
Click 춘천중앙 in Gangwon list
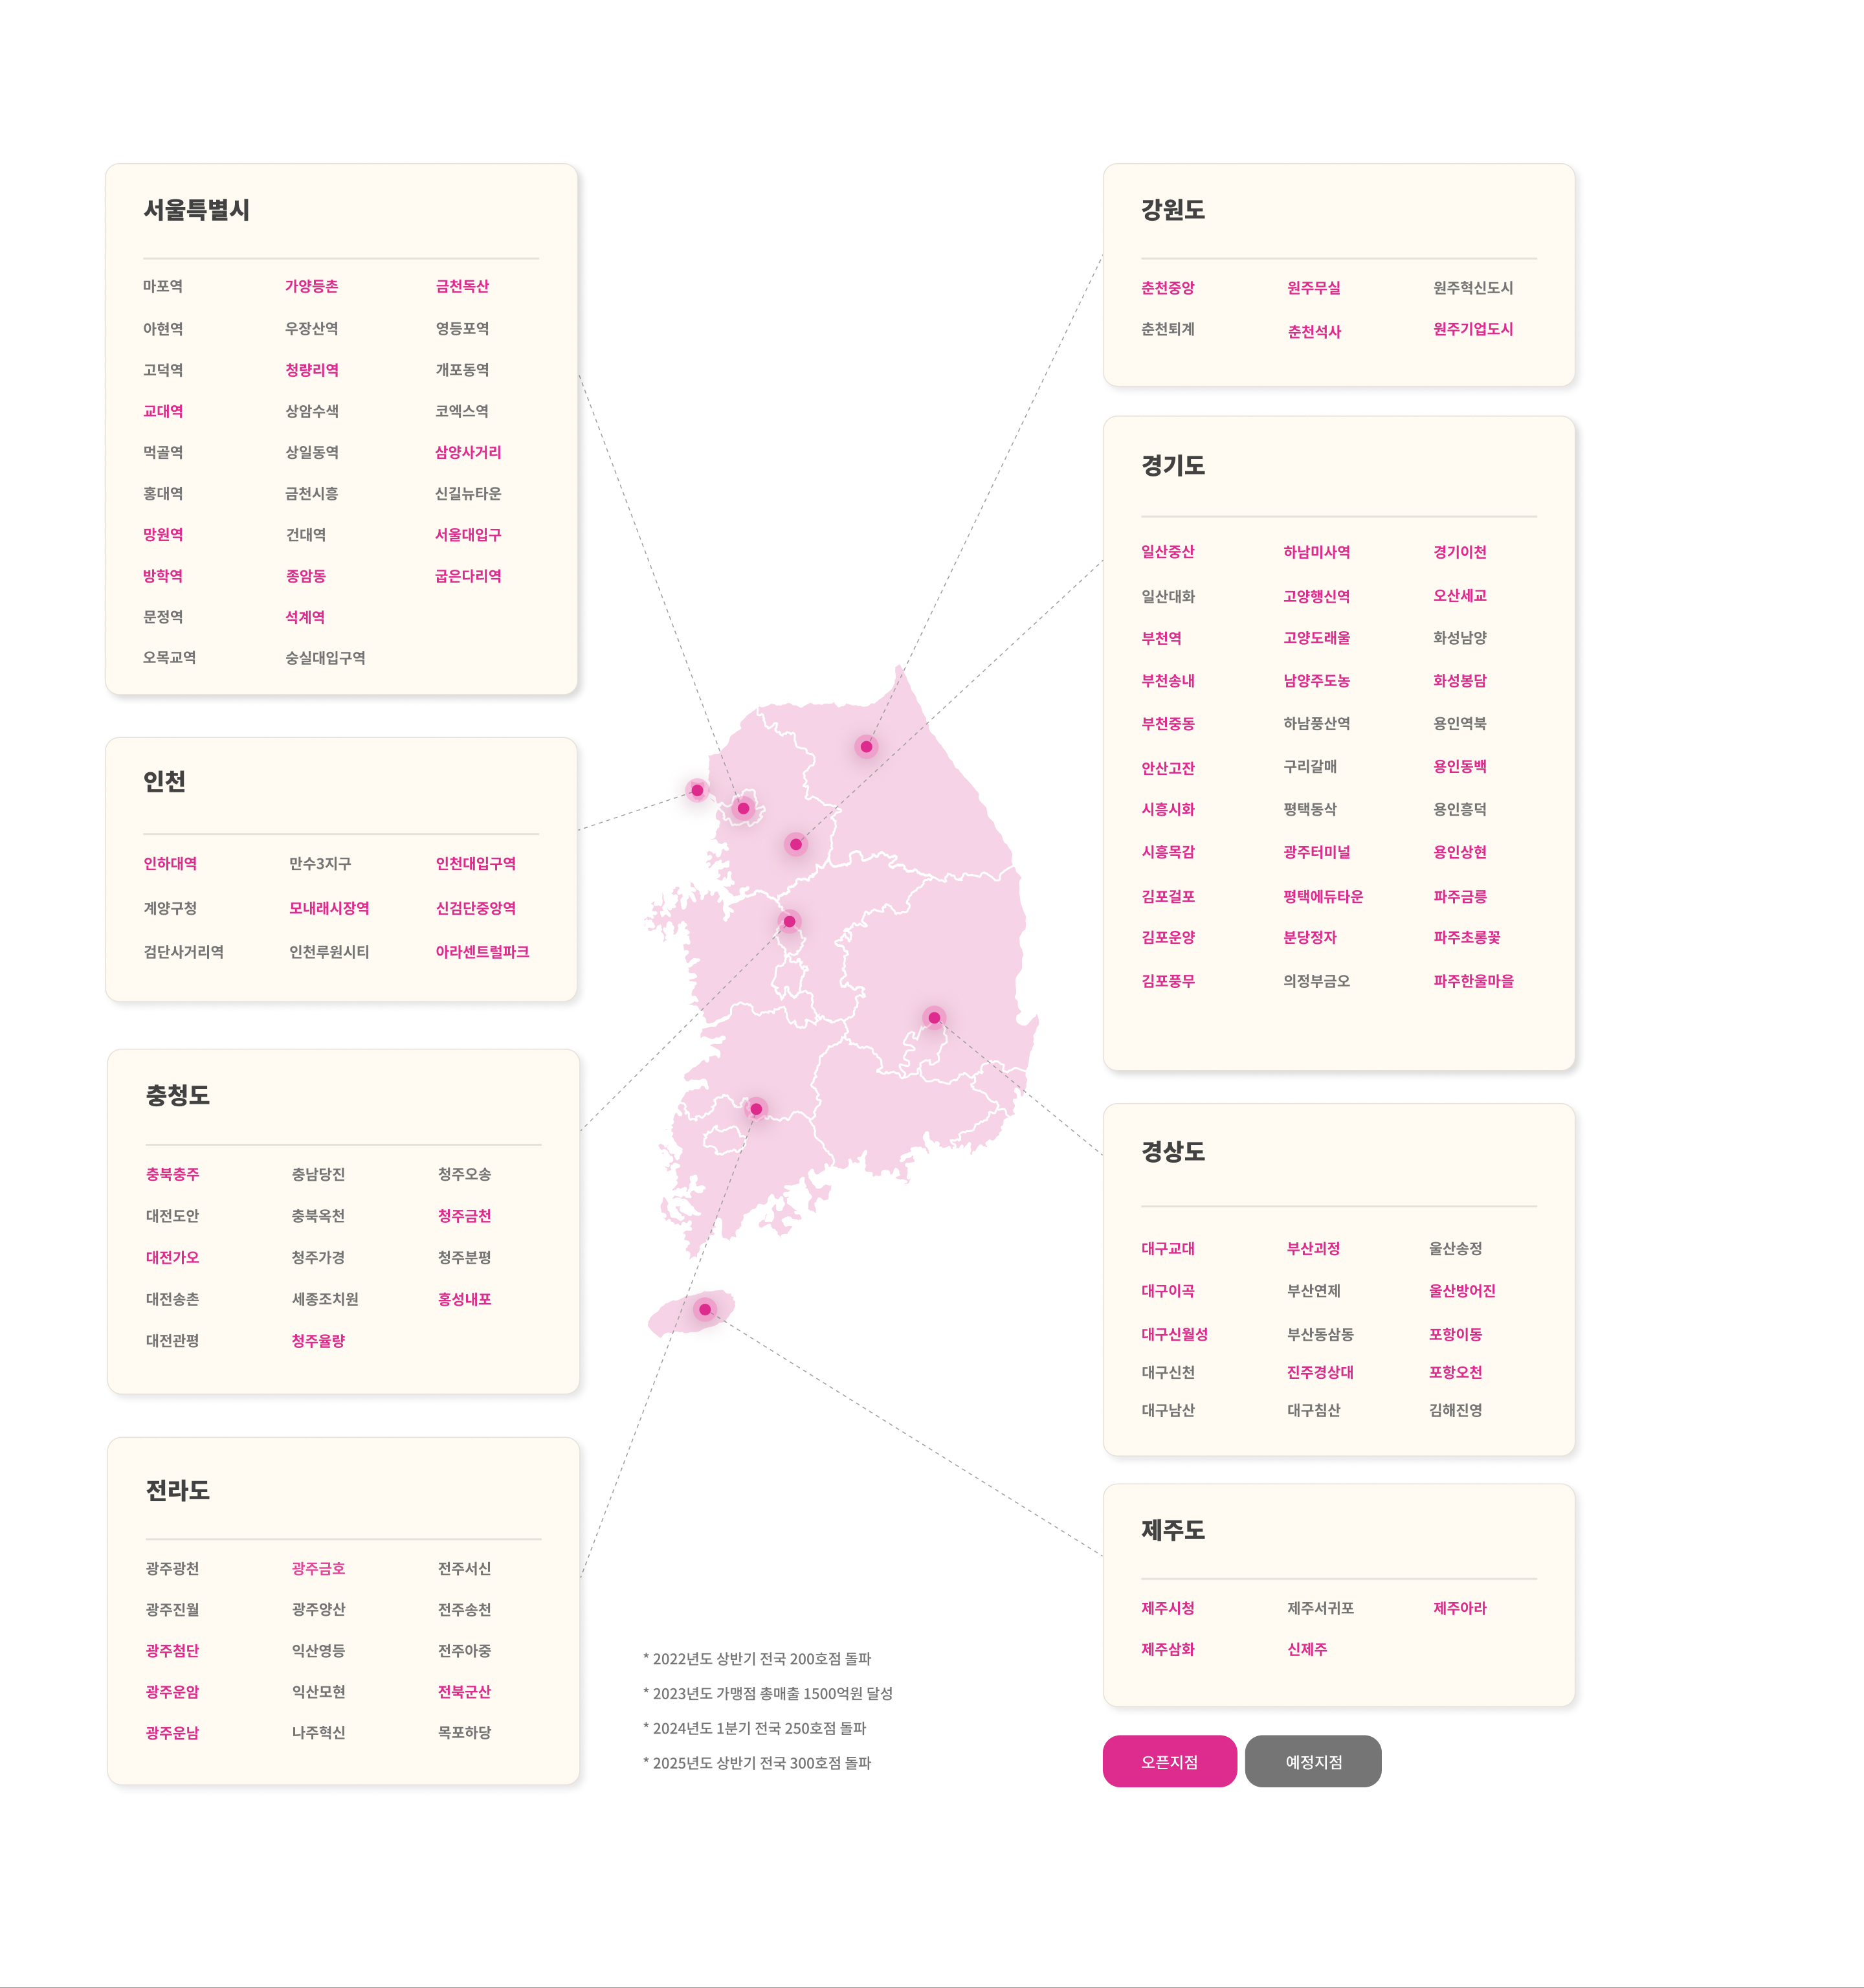click(x=1168, y=288)
